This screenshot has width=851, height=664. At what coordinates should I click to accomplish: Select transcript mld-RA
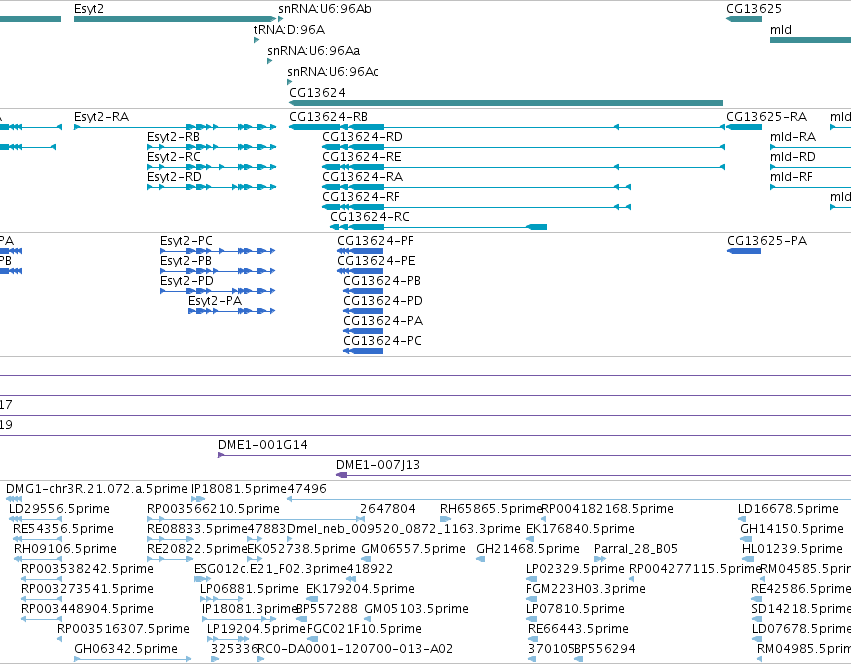click(x=793, y=137)
